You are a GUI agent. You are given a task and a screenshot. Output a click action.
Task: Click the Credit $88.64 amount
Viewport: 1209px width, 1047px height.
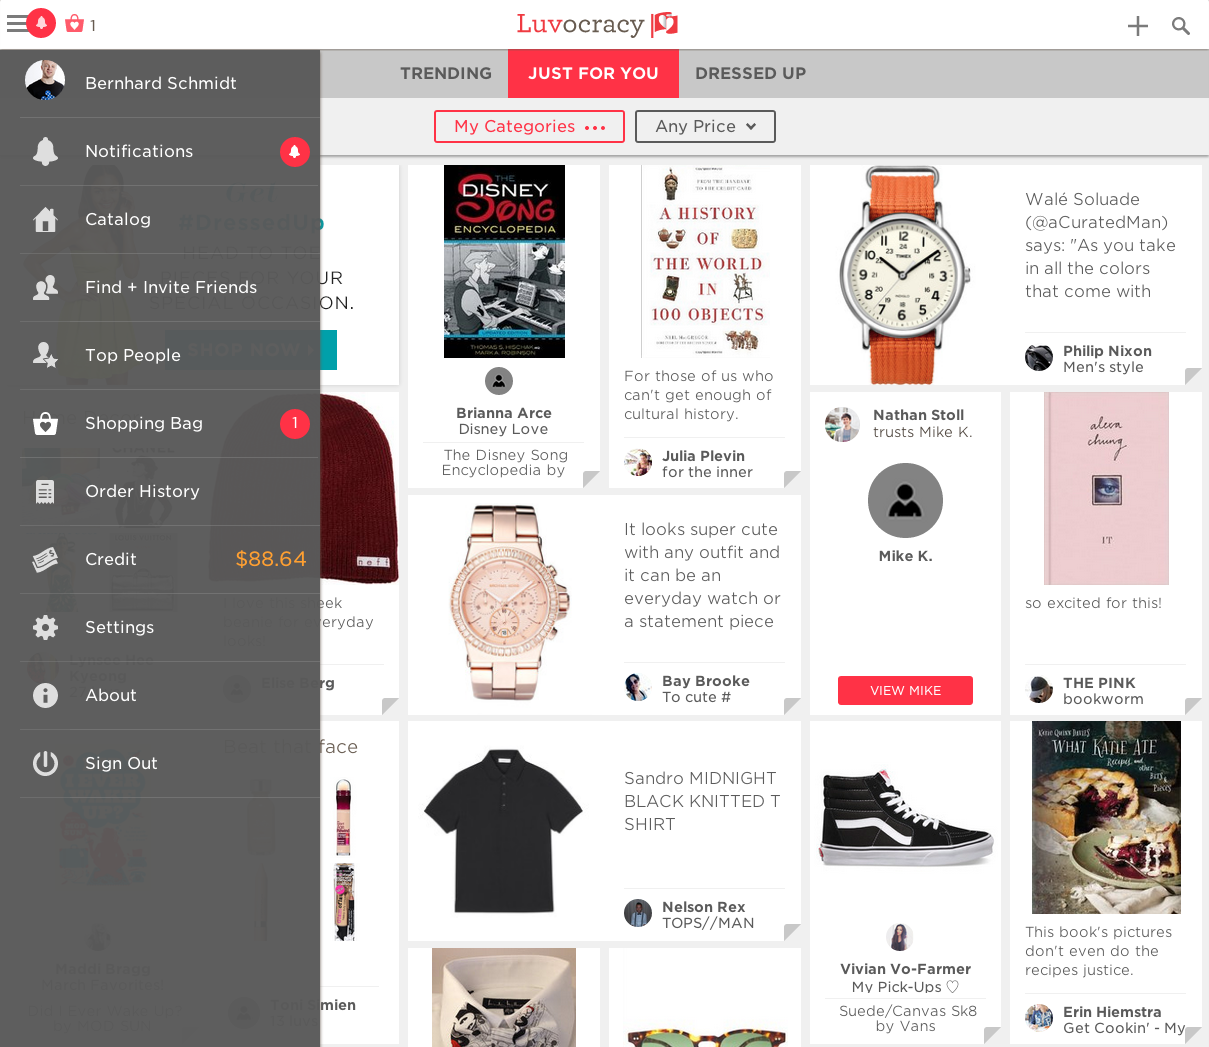(x=271, y=559)
